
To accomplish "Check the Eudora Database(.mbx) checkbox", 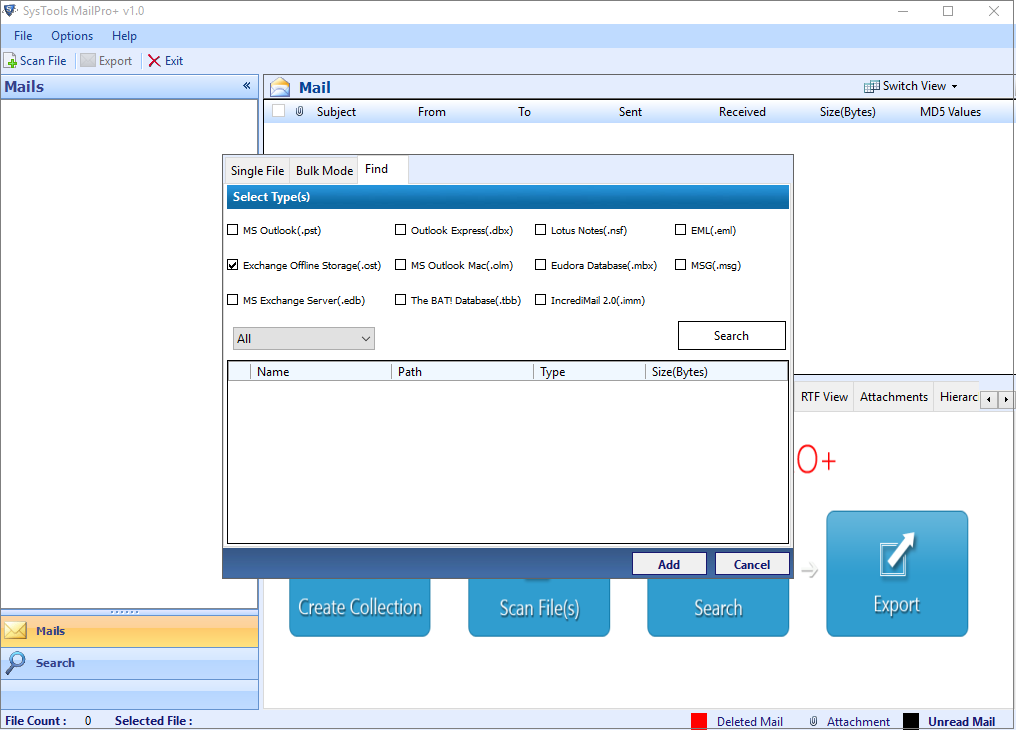I will tap(540, 265).
